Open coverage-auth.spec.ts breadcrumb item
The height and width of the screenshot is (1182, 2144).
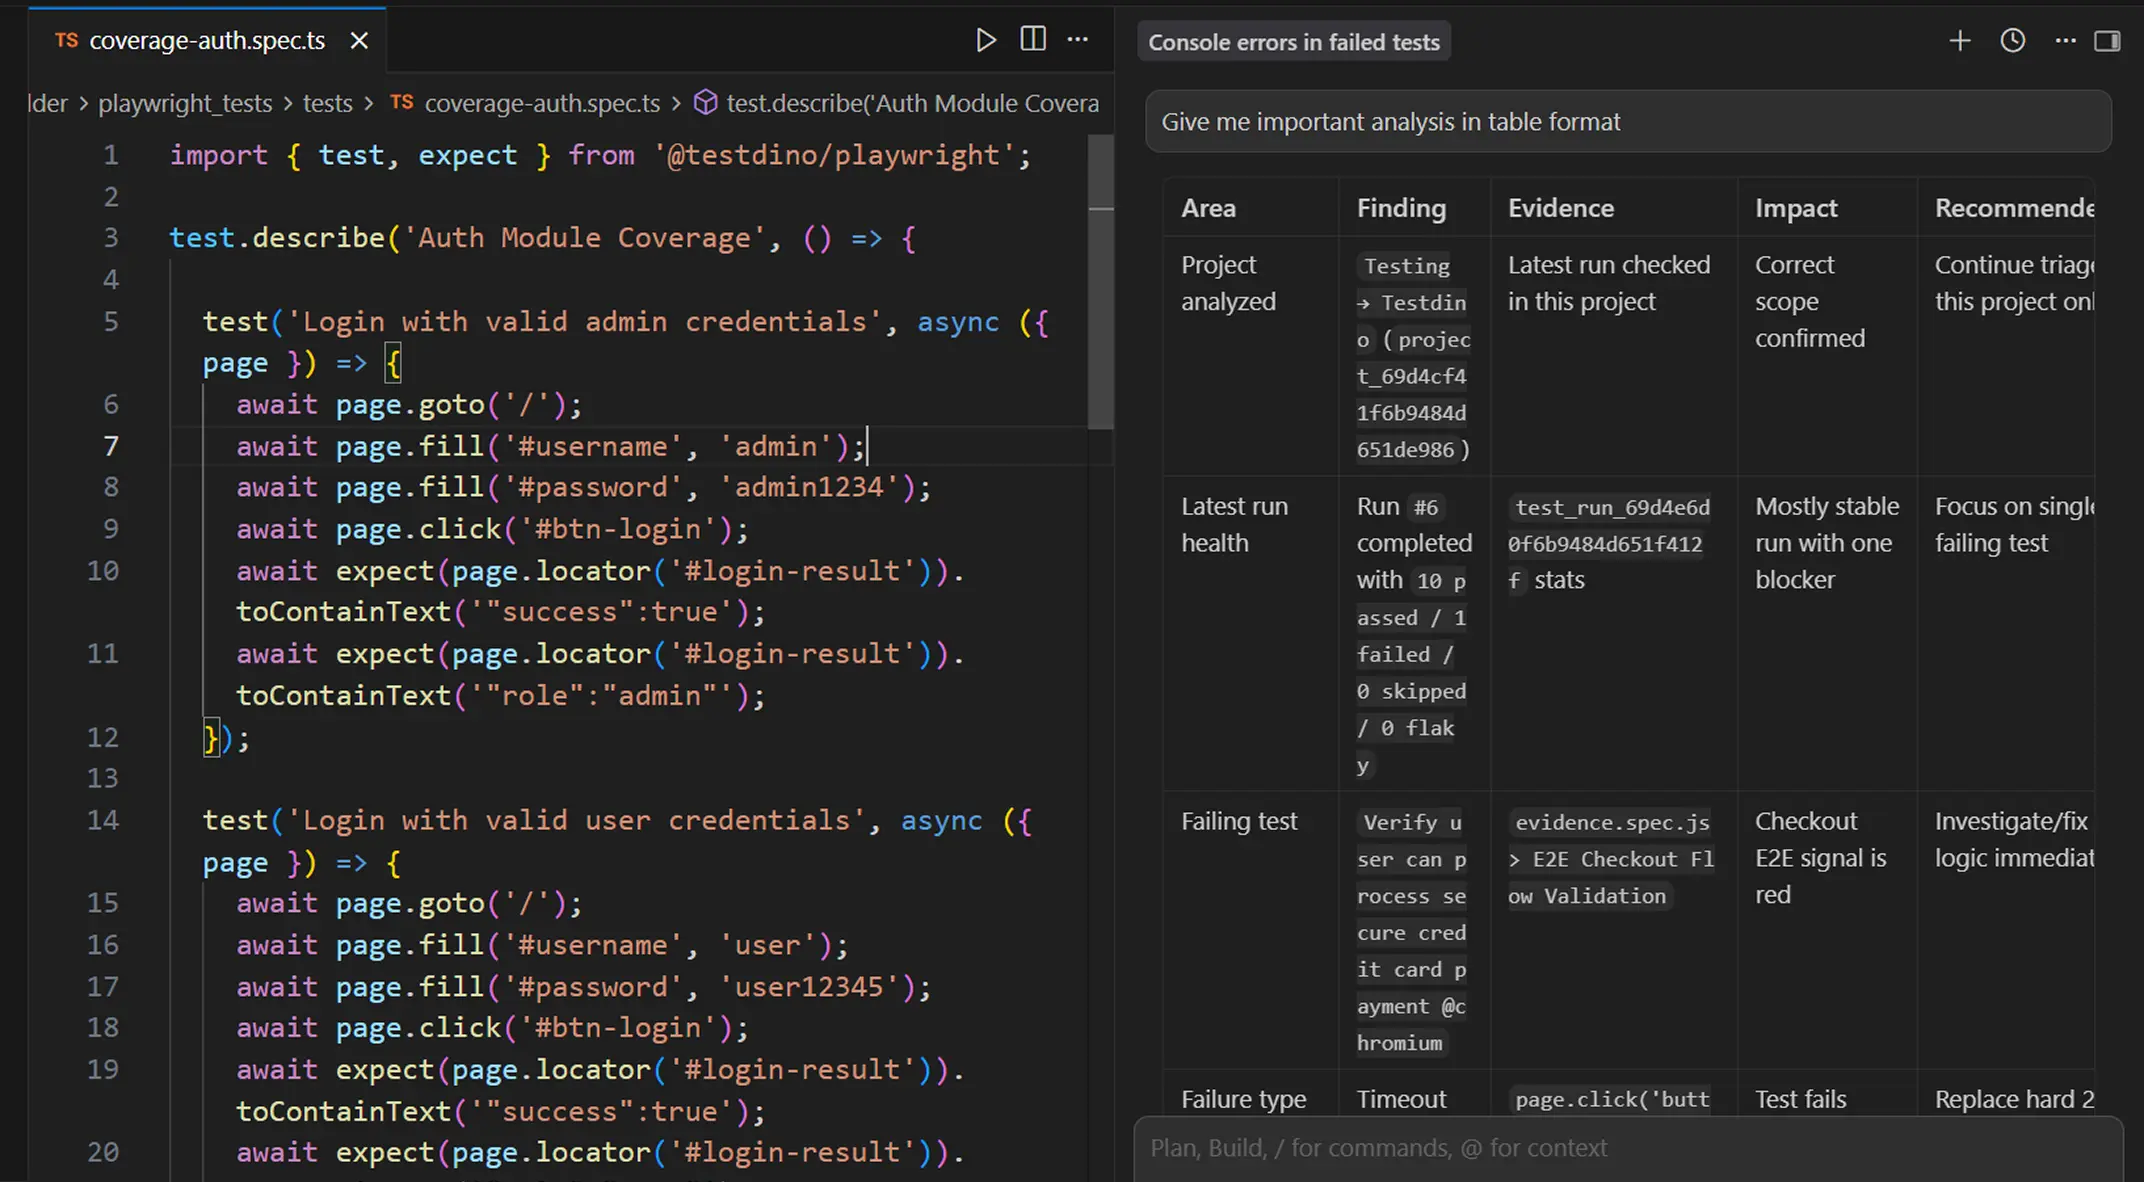click(x=542, y=103)
